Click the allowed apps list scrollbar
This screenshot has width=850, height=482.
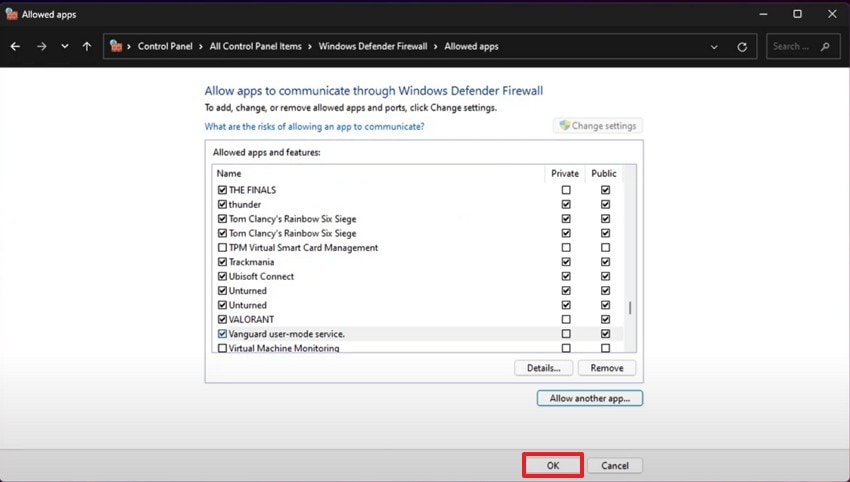630,309
